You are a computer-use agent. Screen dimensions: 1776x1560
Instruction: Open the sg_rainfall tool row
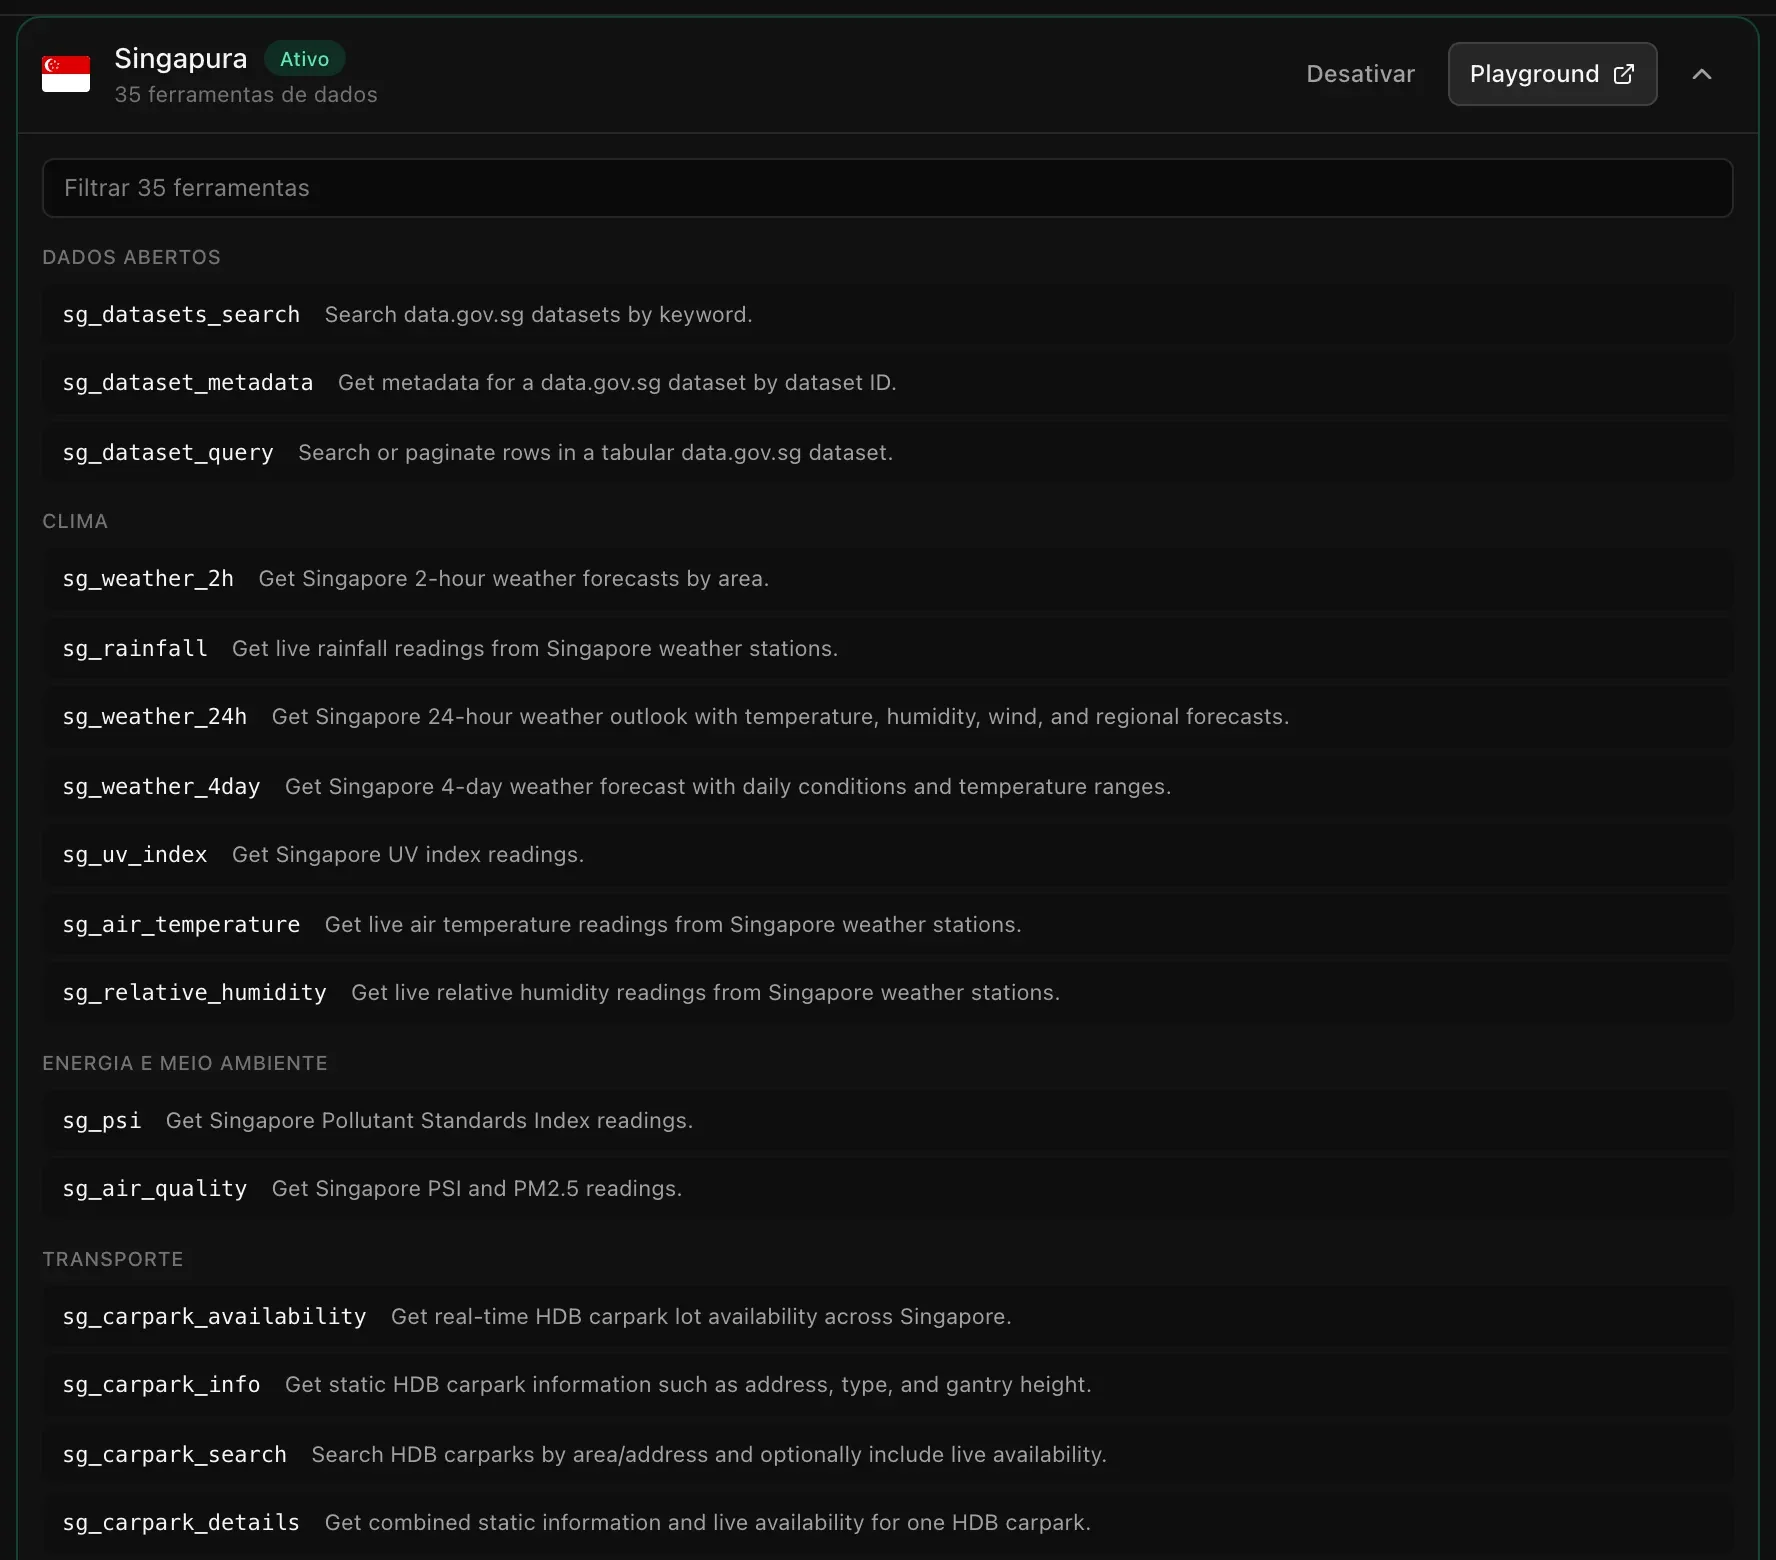point(887,649)
